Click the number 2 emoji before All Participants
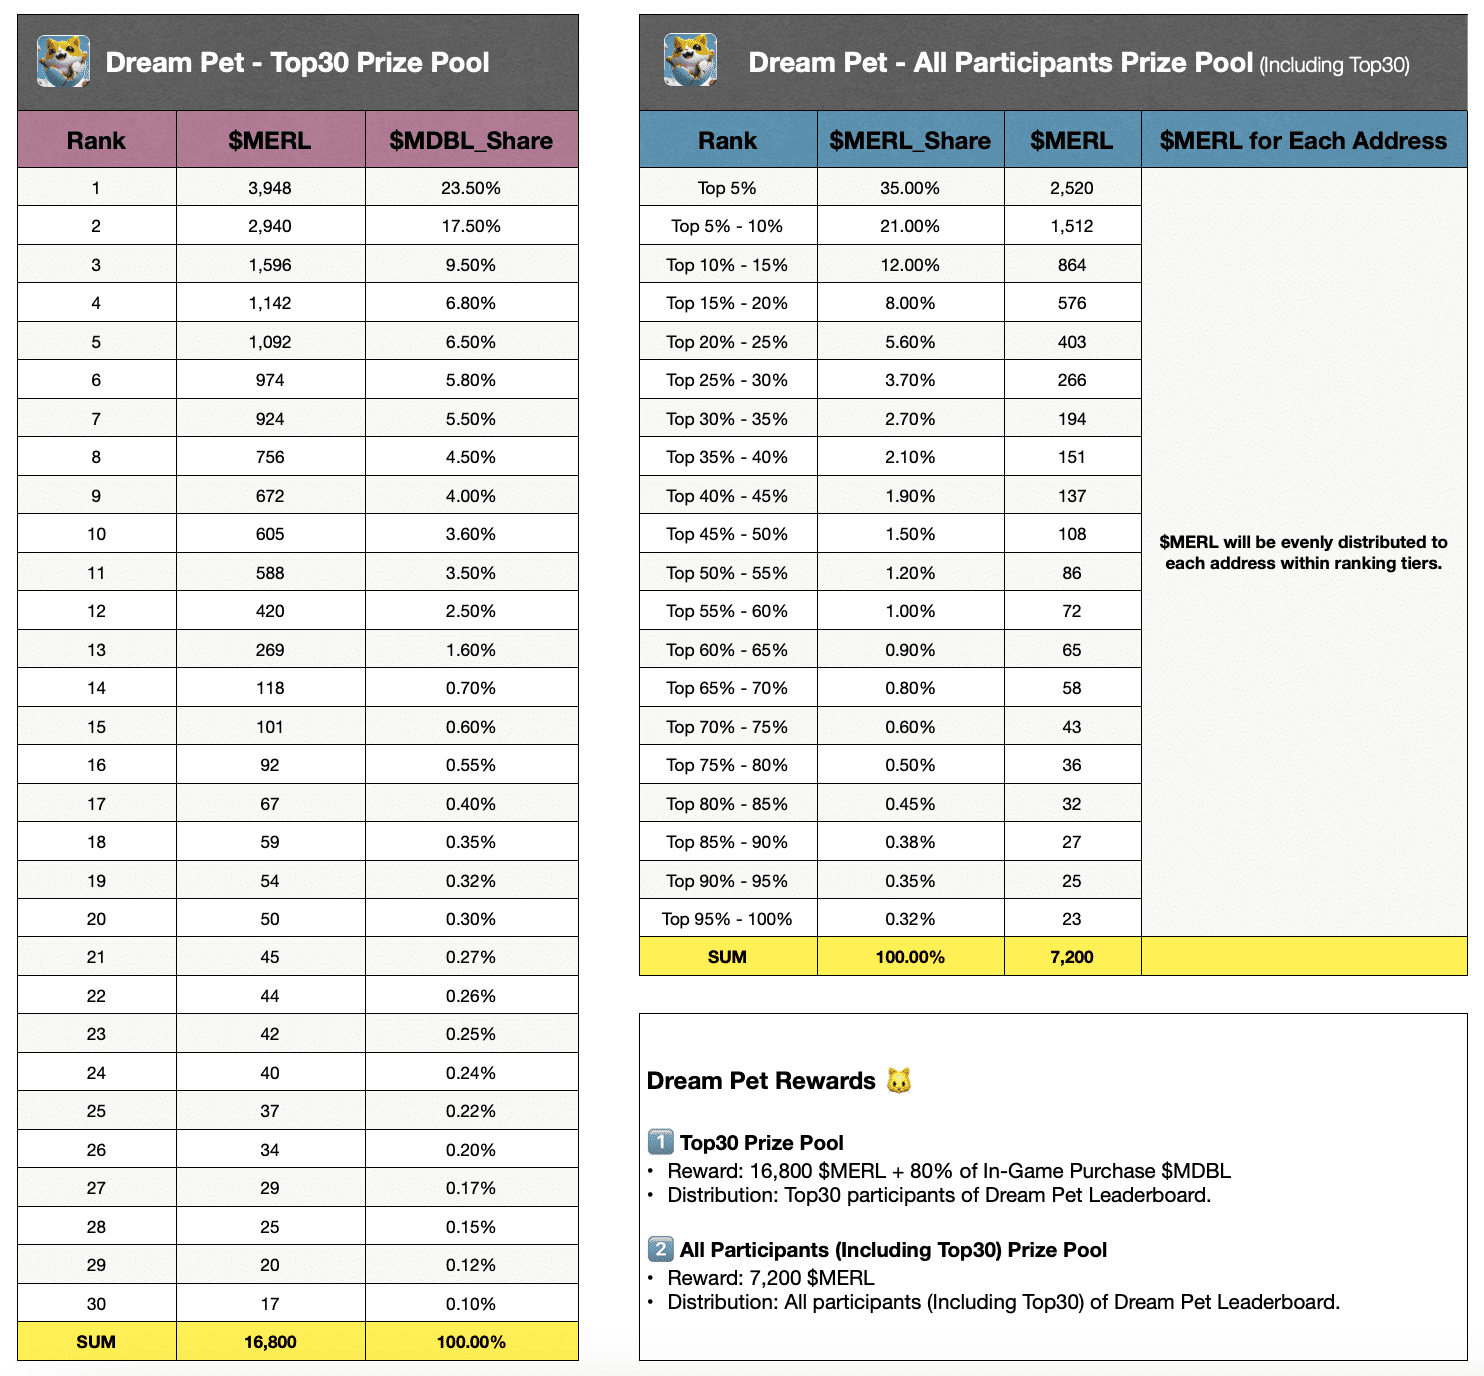Screen dimensions: 1484x1376 click(660, 1249)
